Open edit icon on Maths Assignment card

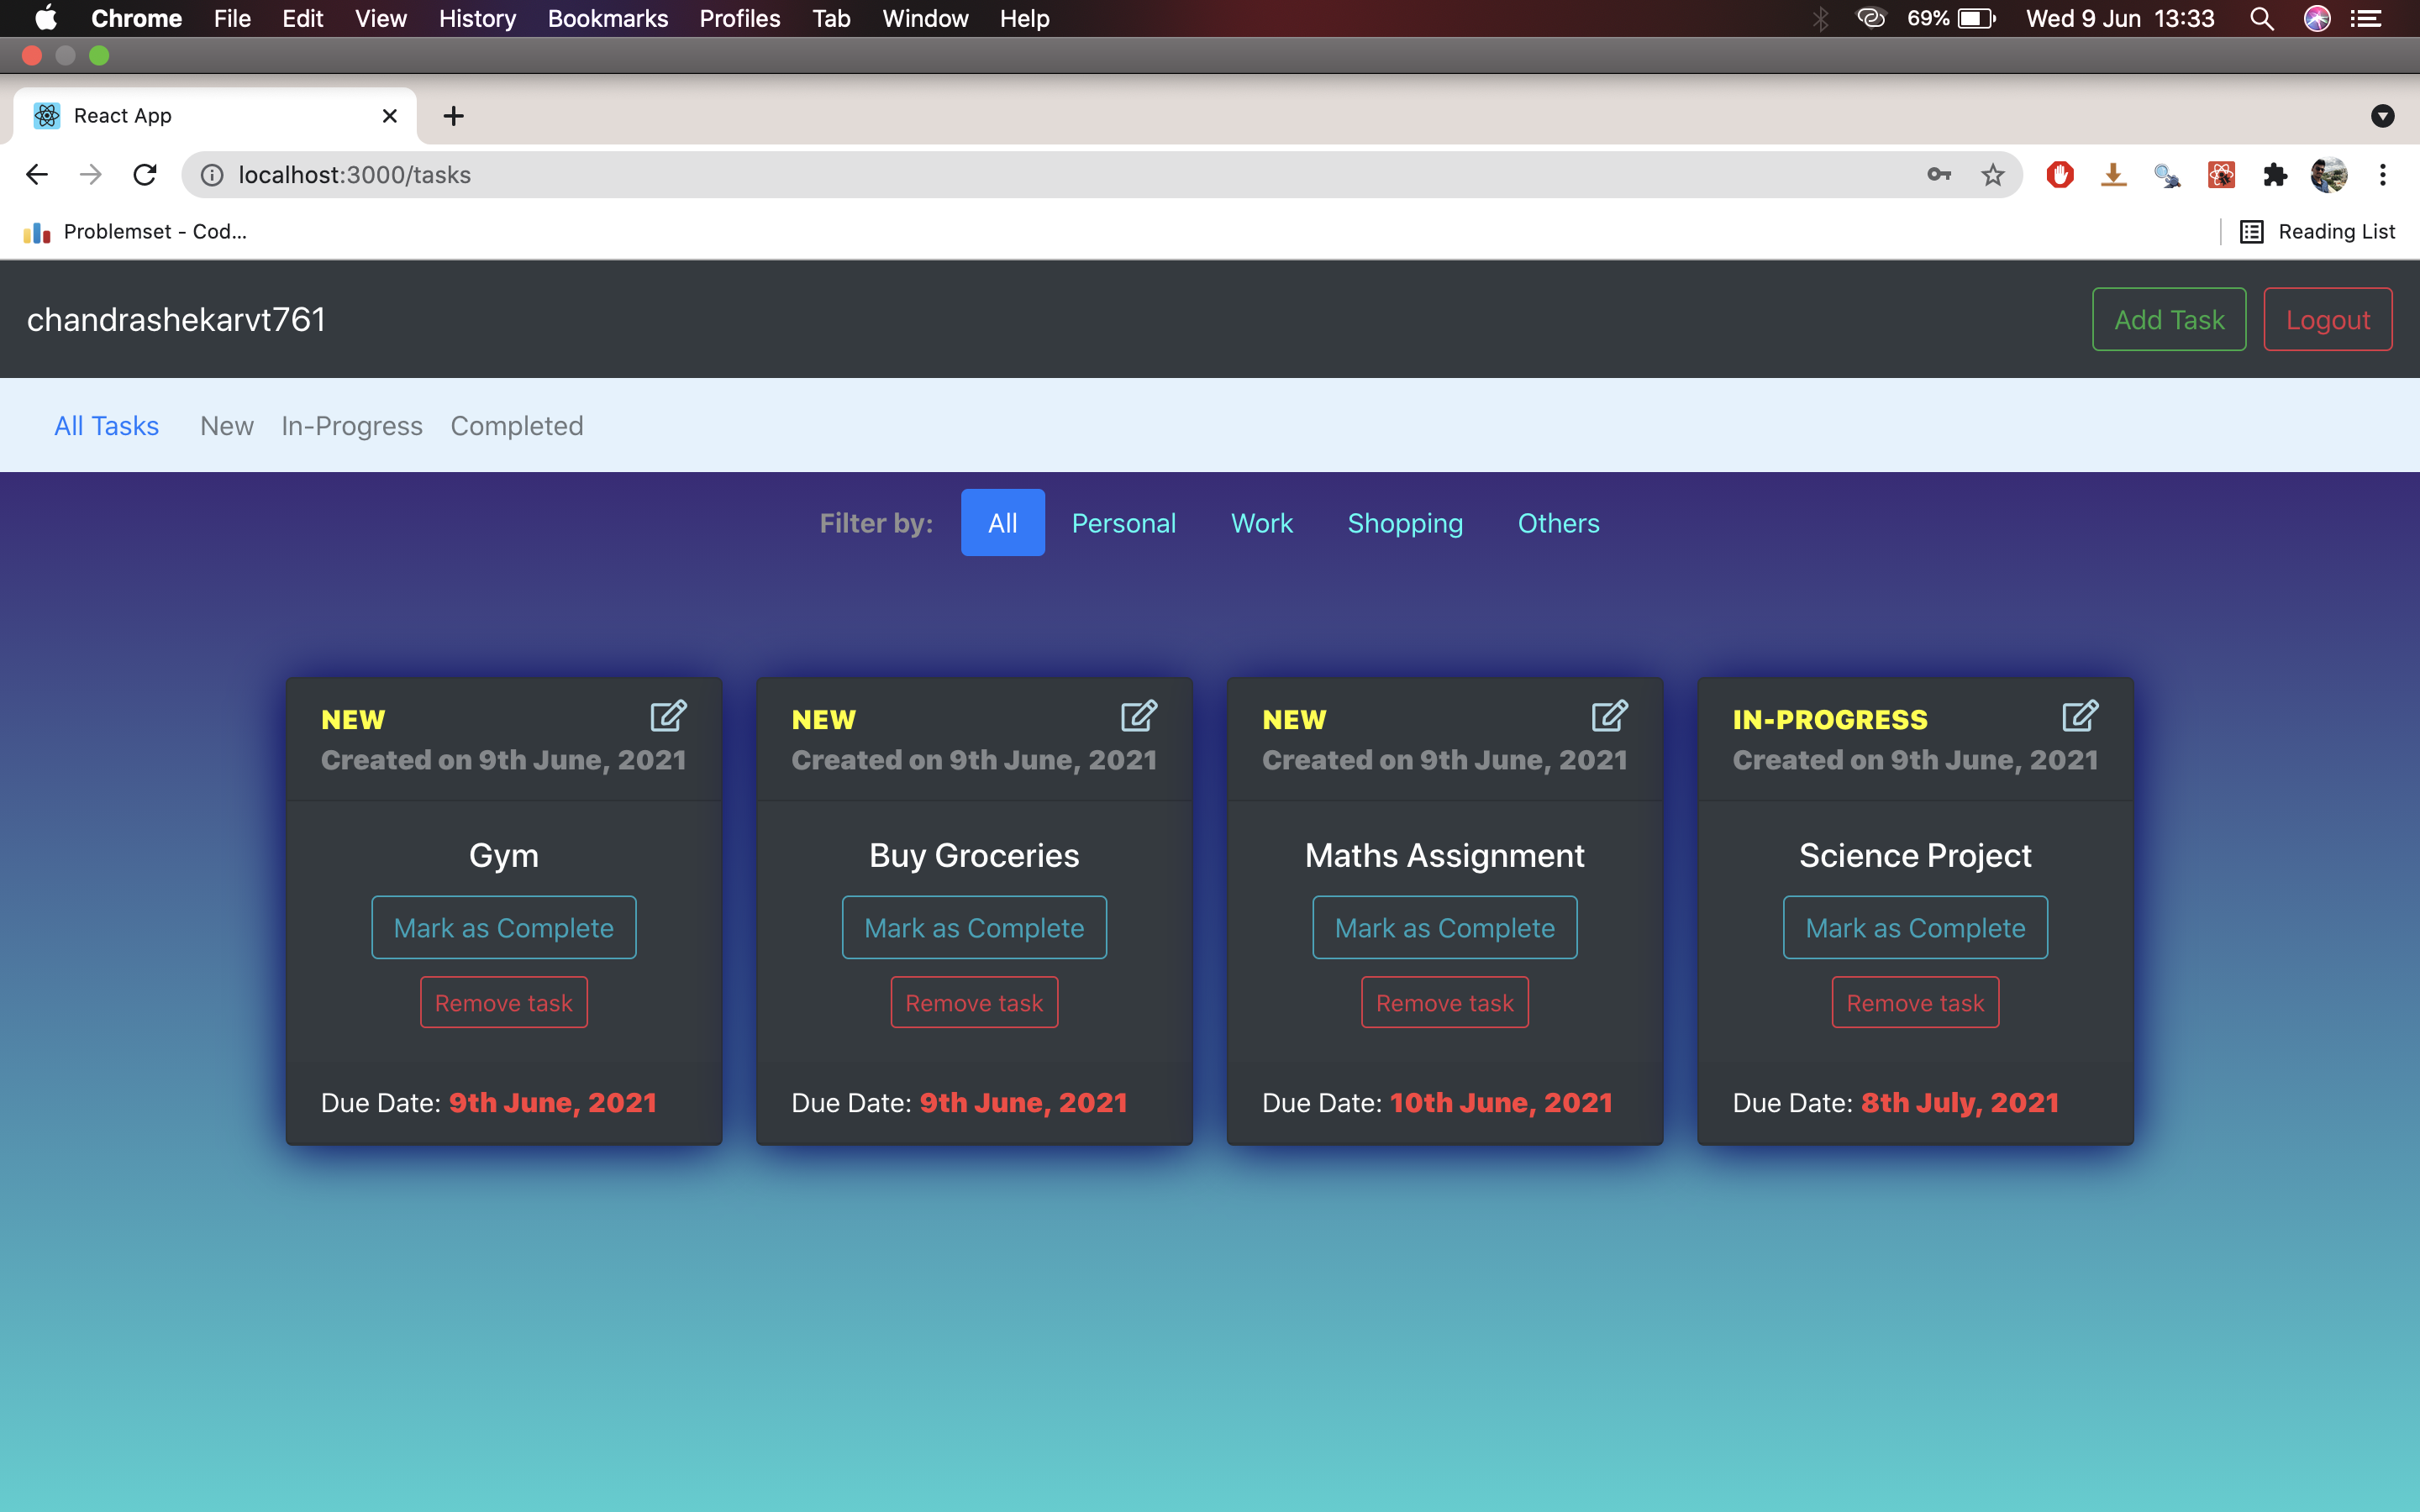1609,716
